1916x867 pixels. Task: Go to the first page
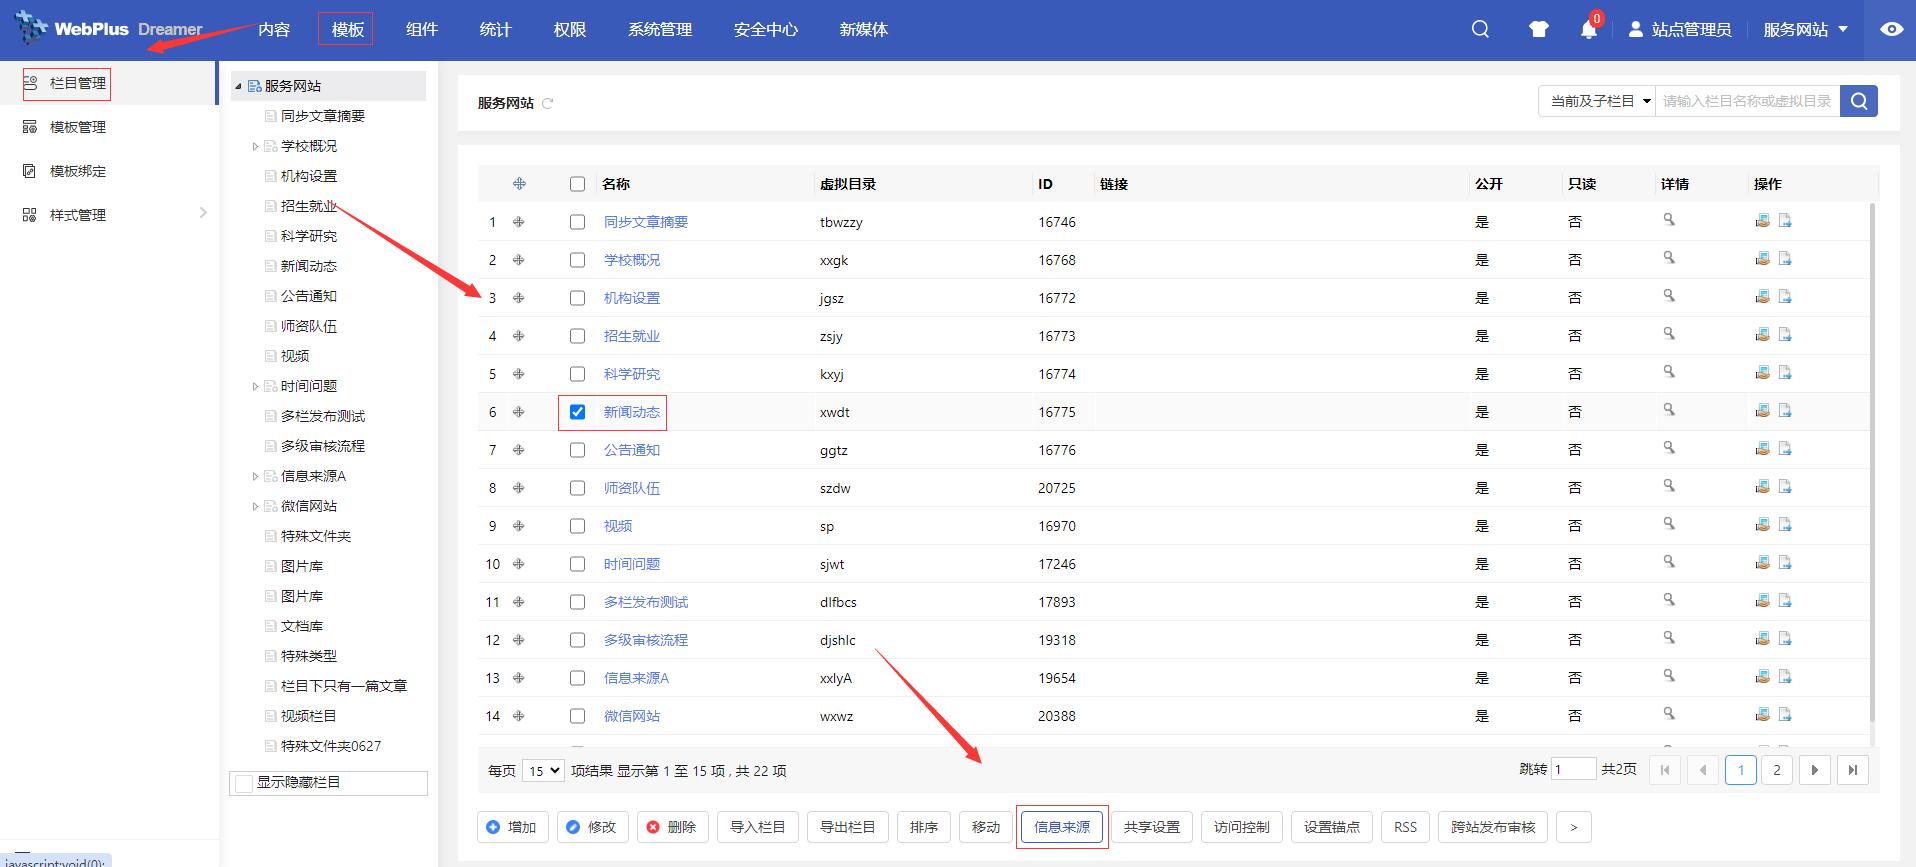coord(1665,770)
